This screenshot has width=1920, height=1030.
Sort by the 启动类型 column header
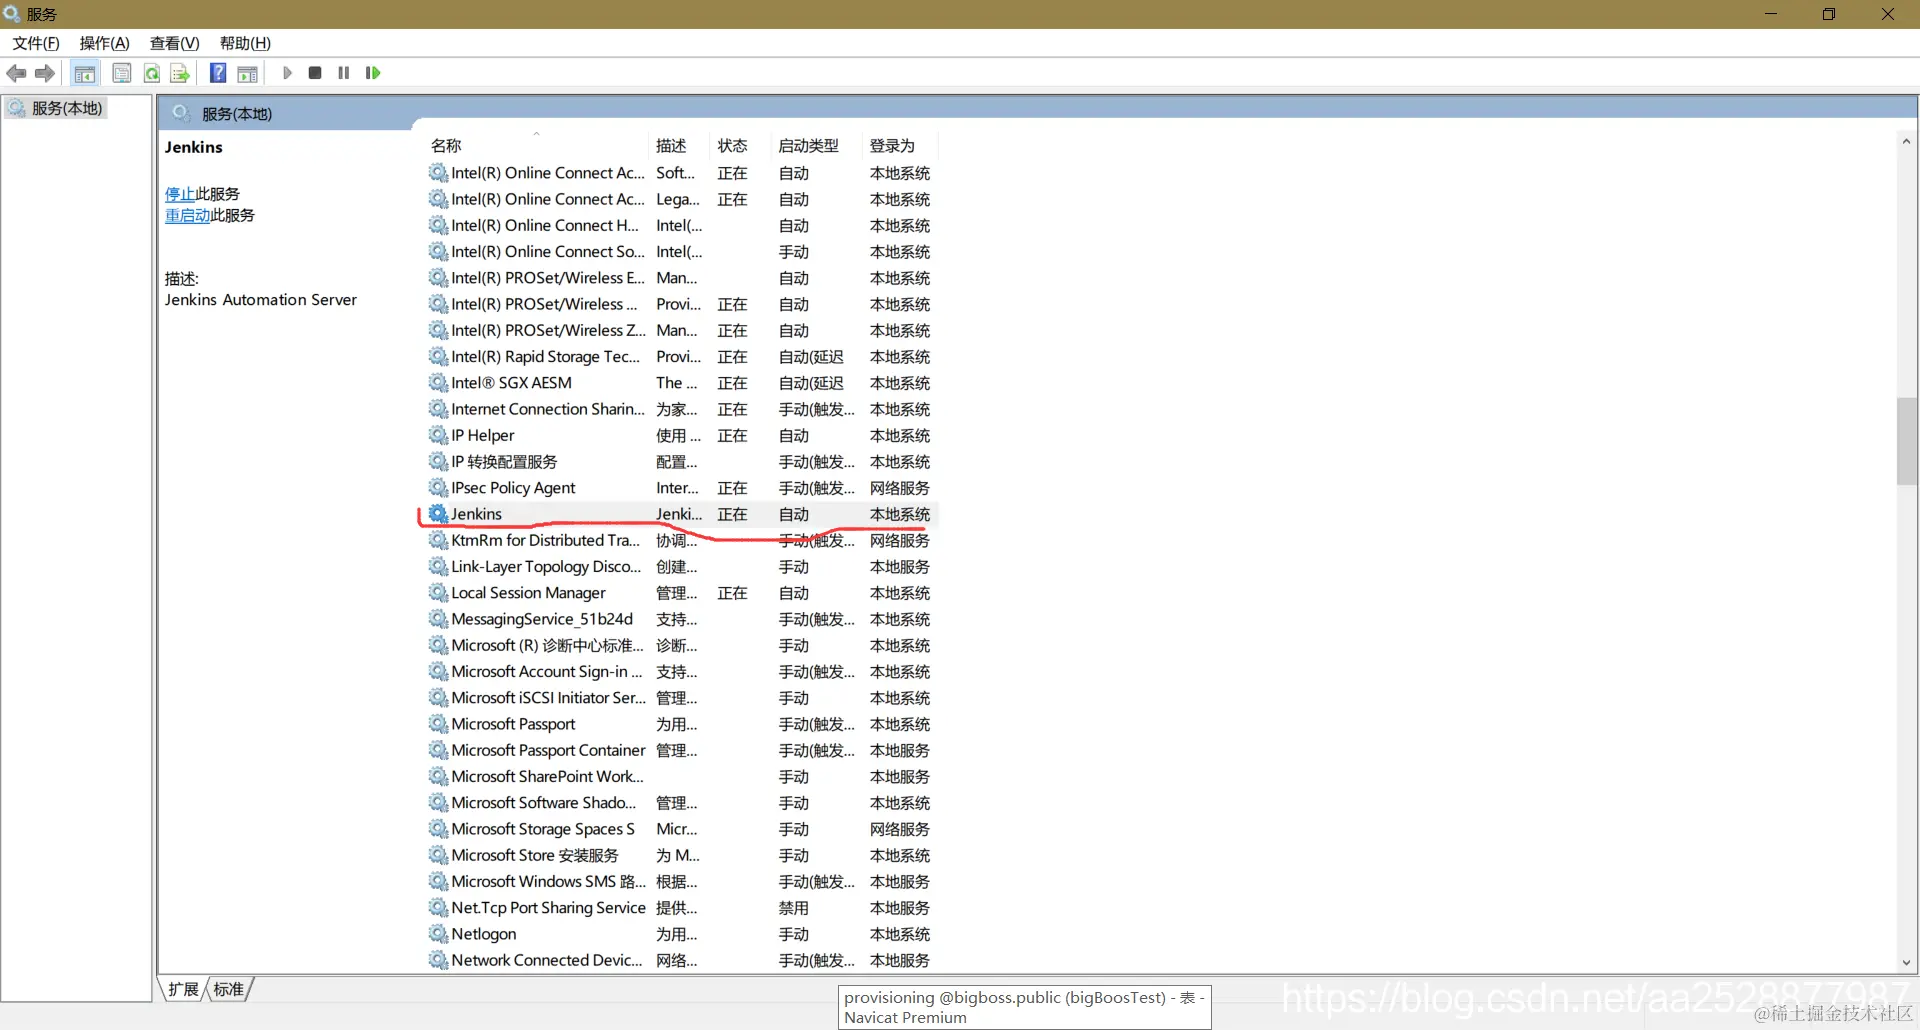click(816, 146)
